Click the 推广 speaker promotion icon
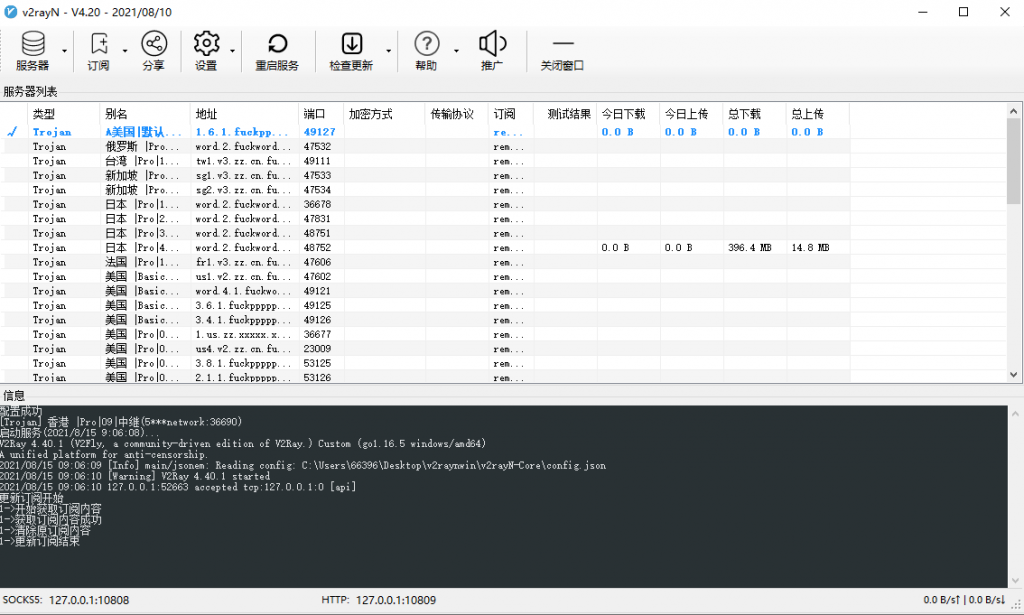1024x615 pixels. (492, 44)
